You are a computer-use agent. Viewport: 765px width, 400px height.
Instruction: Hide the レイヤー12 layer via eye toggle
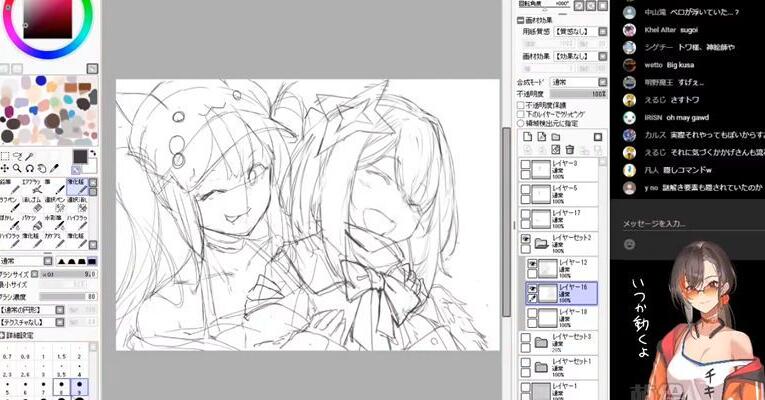(x=532, y=264)
